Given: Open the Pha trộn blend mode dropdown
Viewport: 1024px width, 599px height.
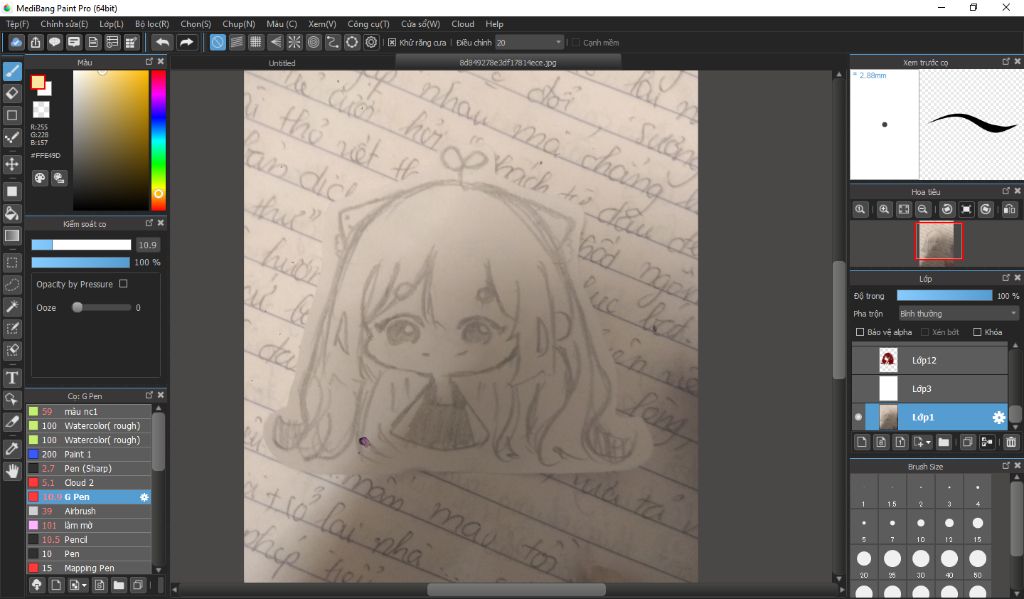Looking at the screenshot, I should coord(958,314).
